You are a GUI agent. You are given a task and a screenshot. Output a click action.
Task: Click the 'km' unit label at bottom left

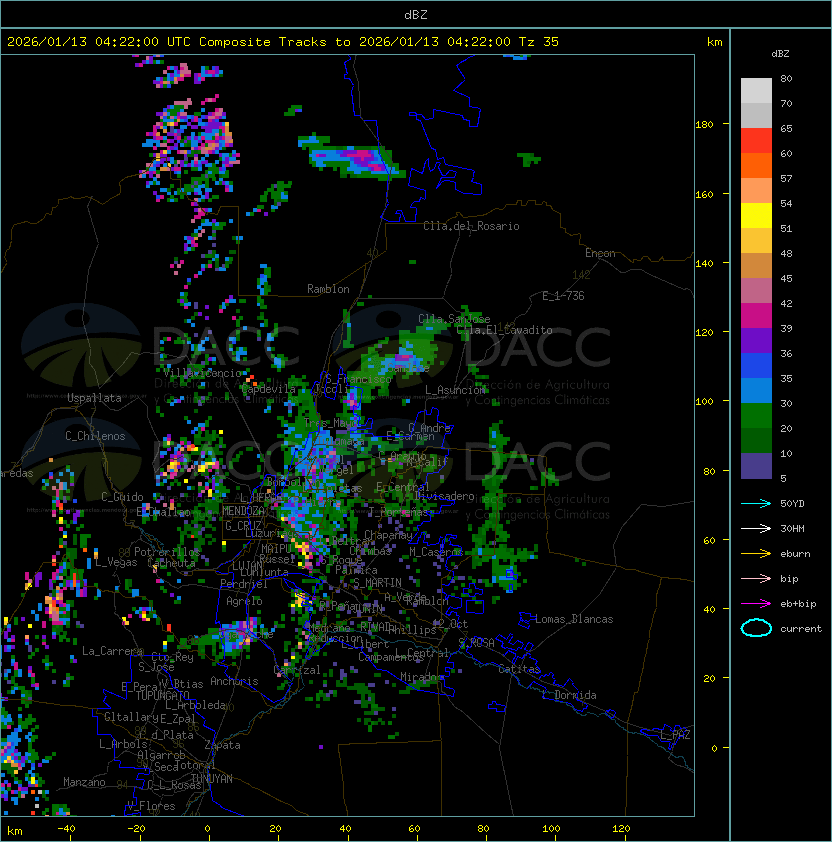pos(15,831)
